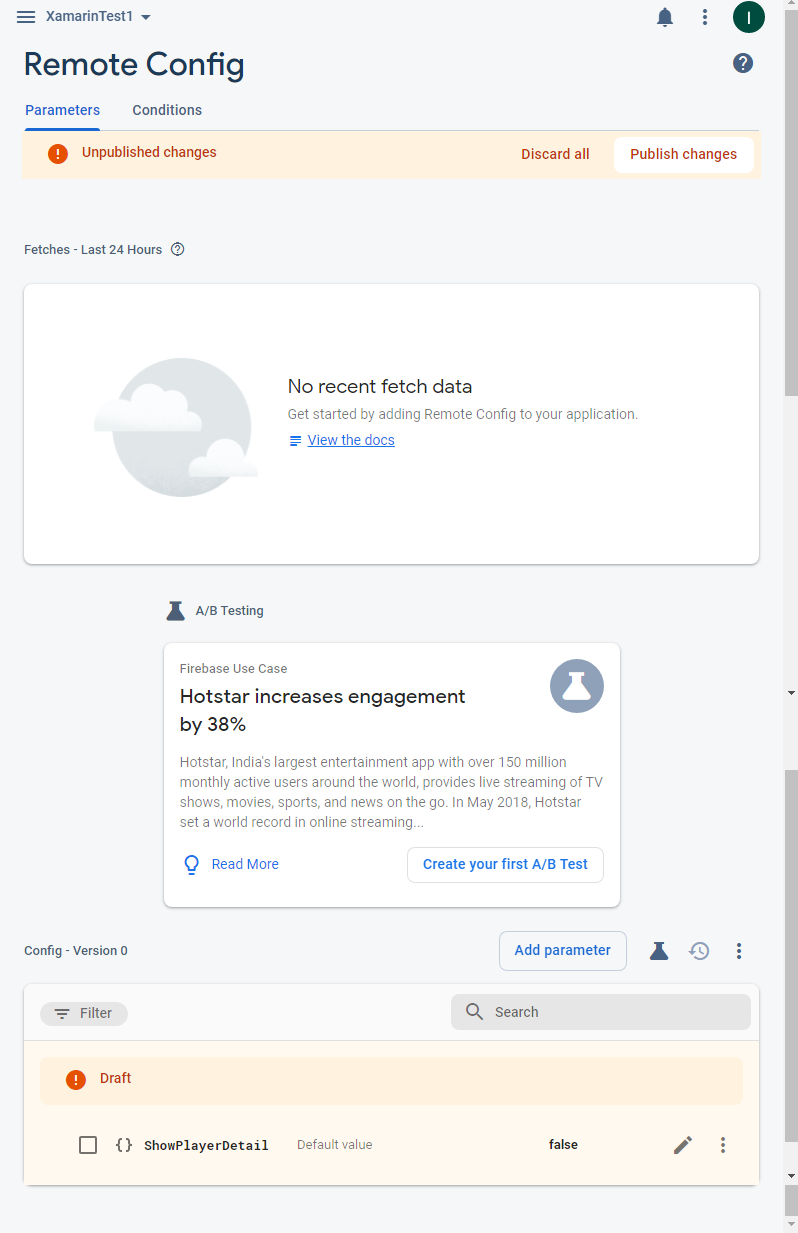The width and height of the screenshot is (798, 1233).
Task: Click the Publish changes button
Action: [x=683, y=154]
